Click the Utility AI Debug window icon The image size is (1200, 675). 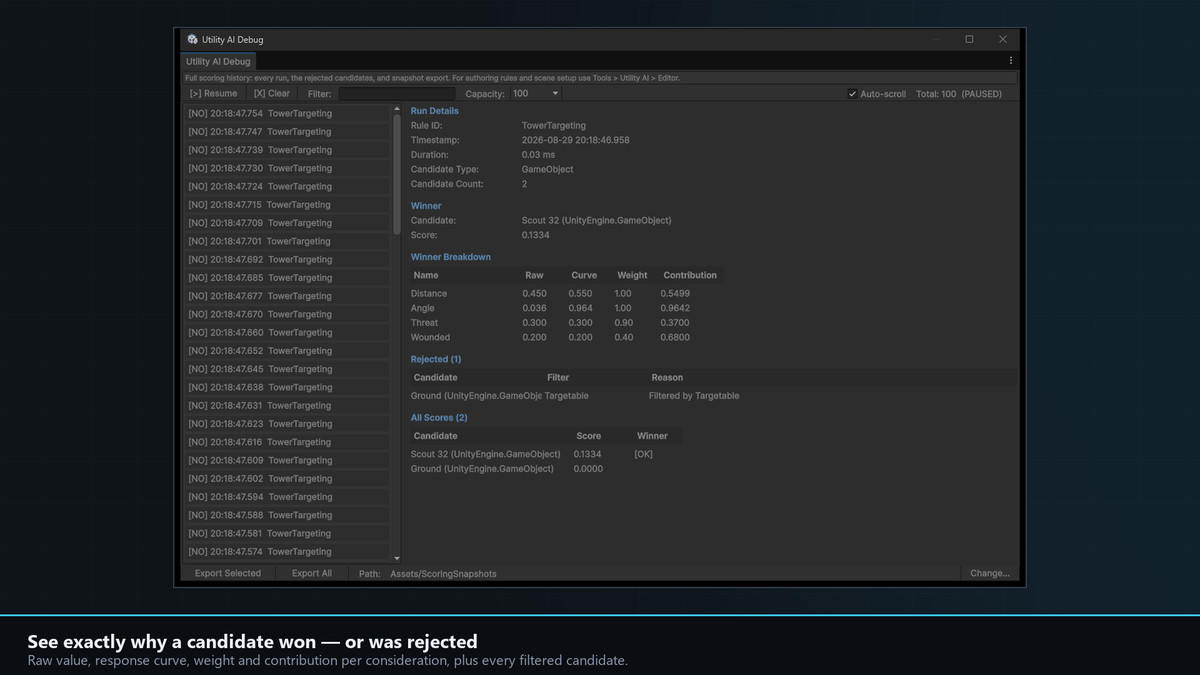point(192,40)
